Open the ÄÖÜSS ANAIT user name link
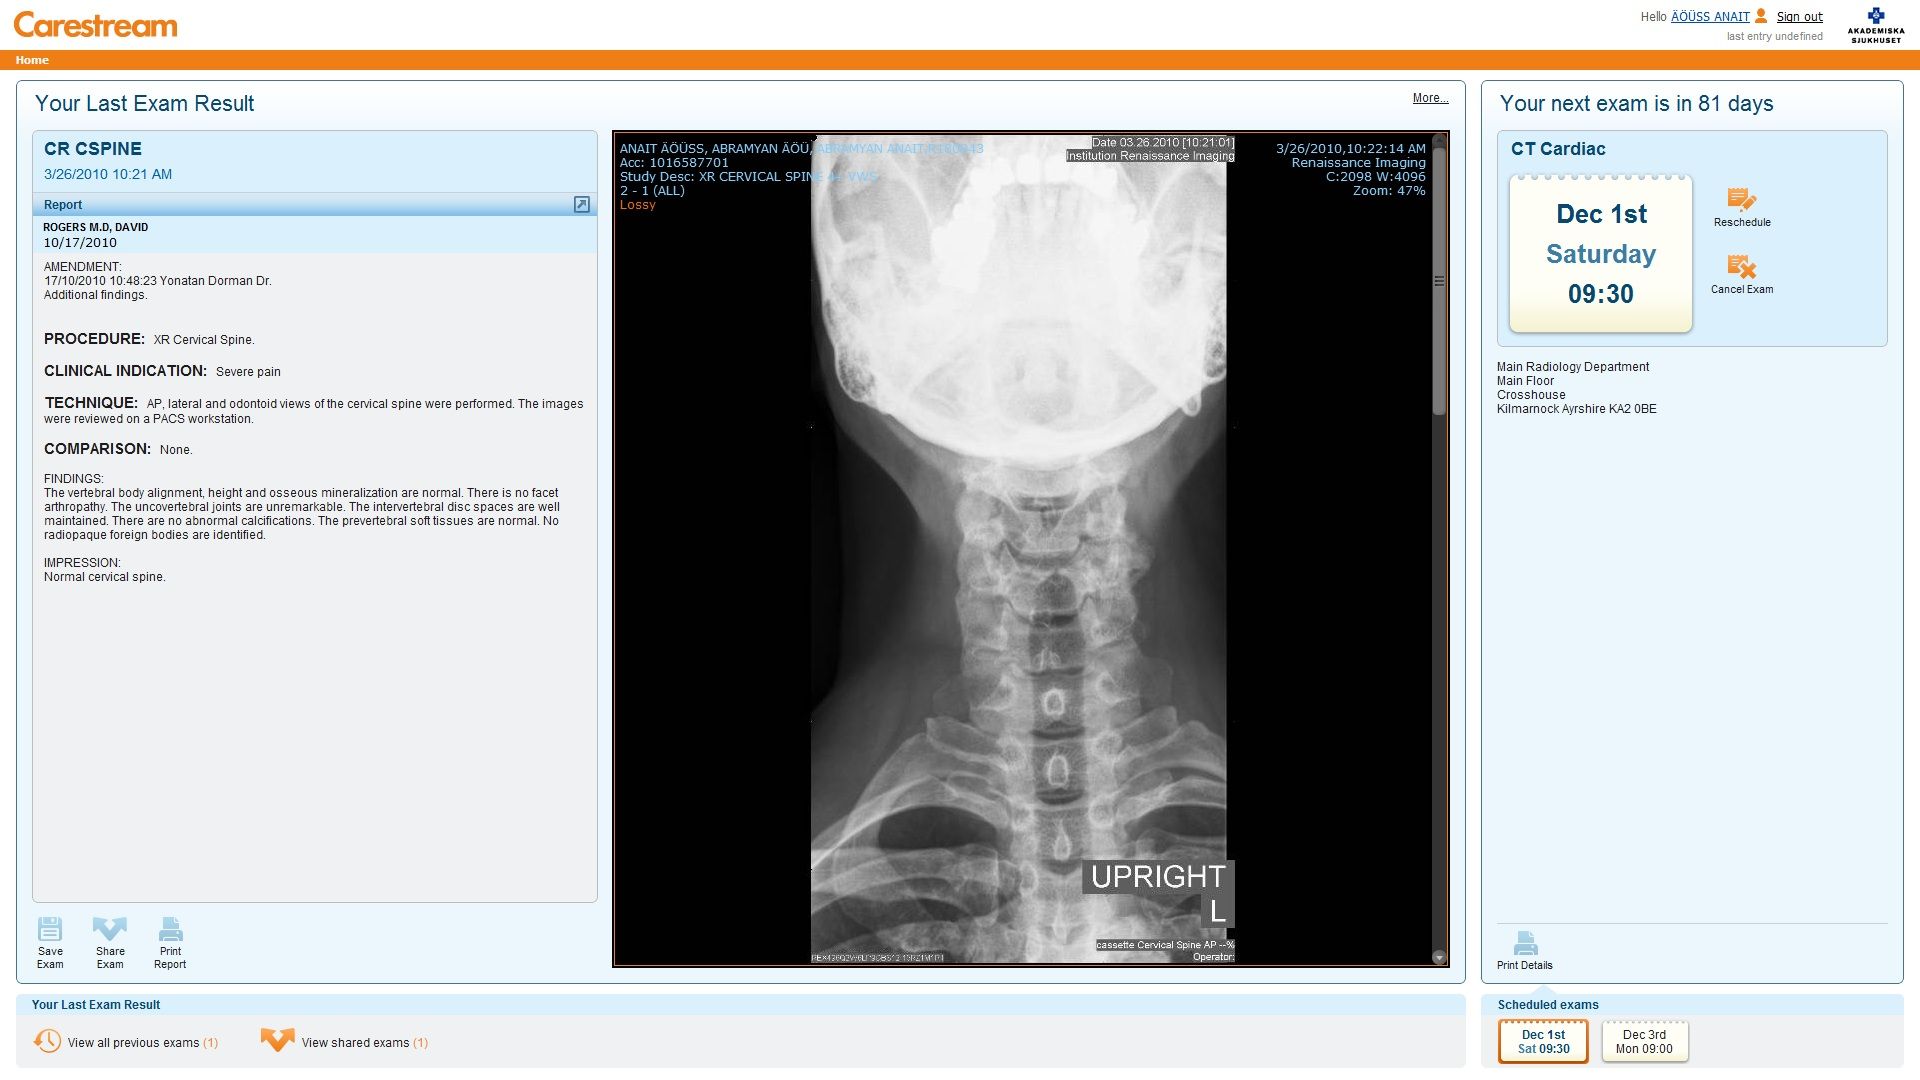 1710,17
